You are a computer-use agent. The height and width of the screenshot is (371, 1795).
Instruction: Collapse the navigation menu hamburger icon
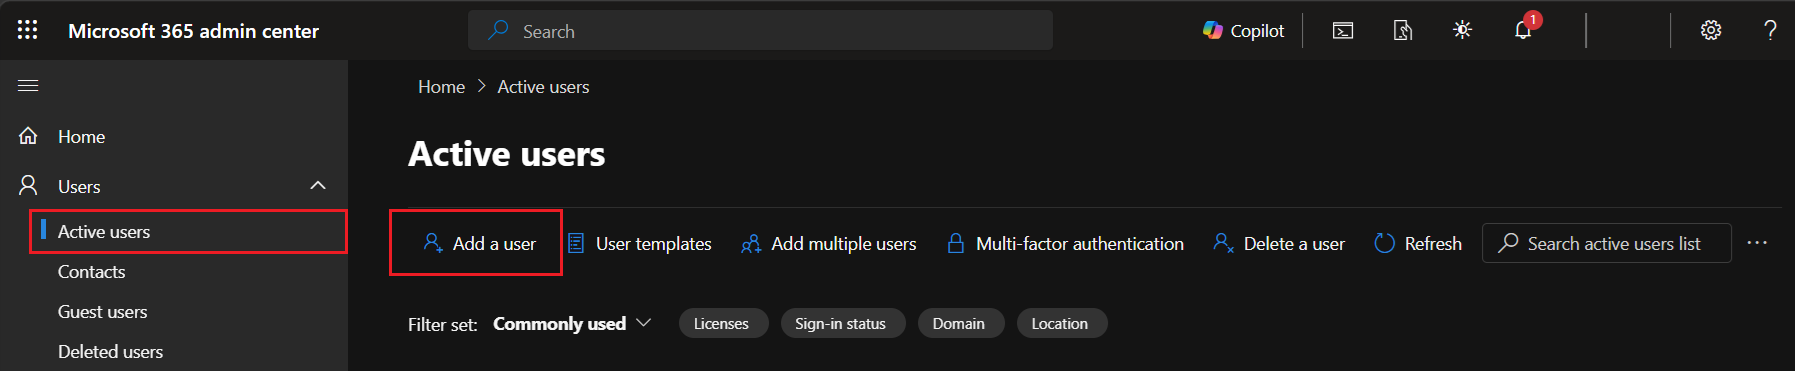pyautogui.click(x=28, y=86)
